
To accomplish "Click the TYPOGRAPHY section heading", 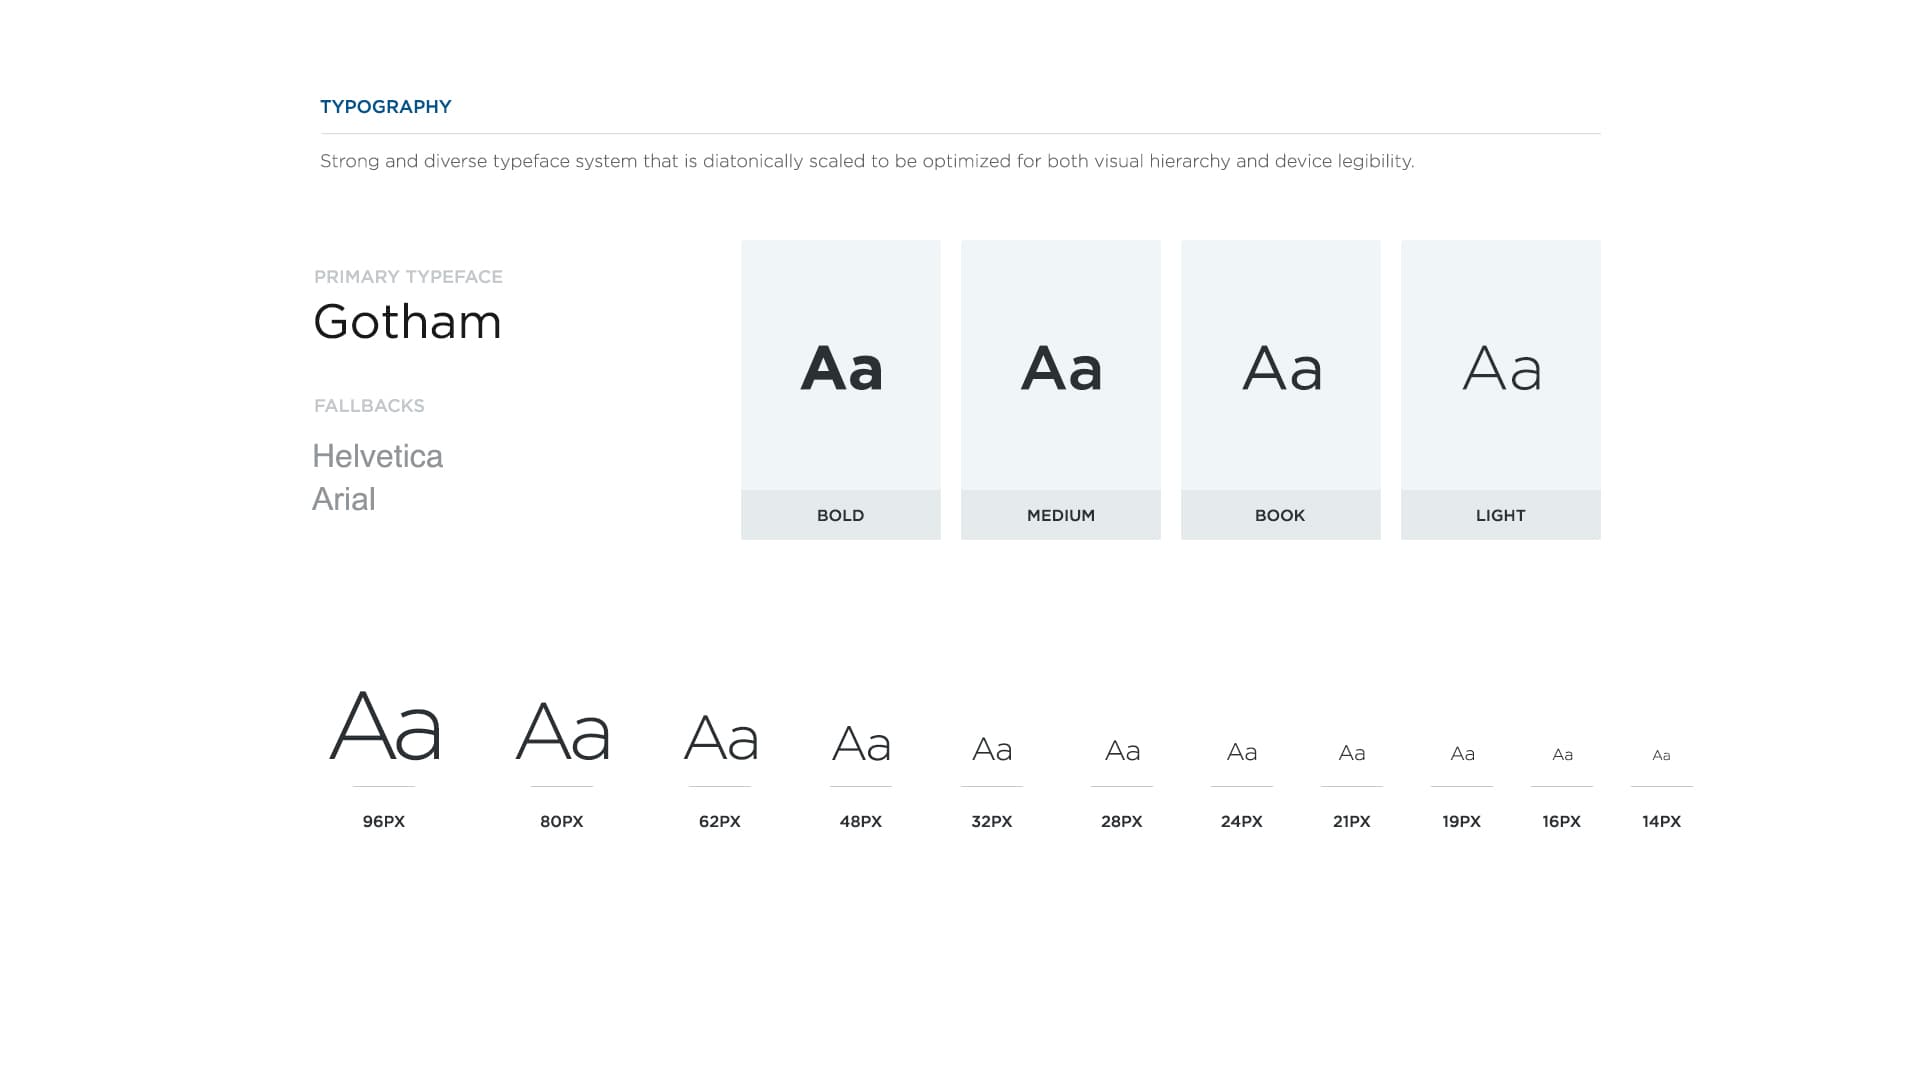I will [x=385, y=107].
